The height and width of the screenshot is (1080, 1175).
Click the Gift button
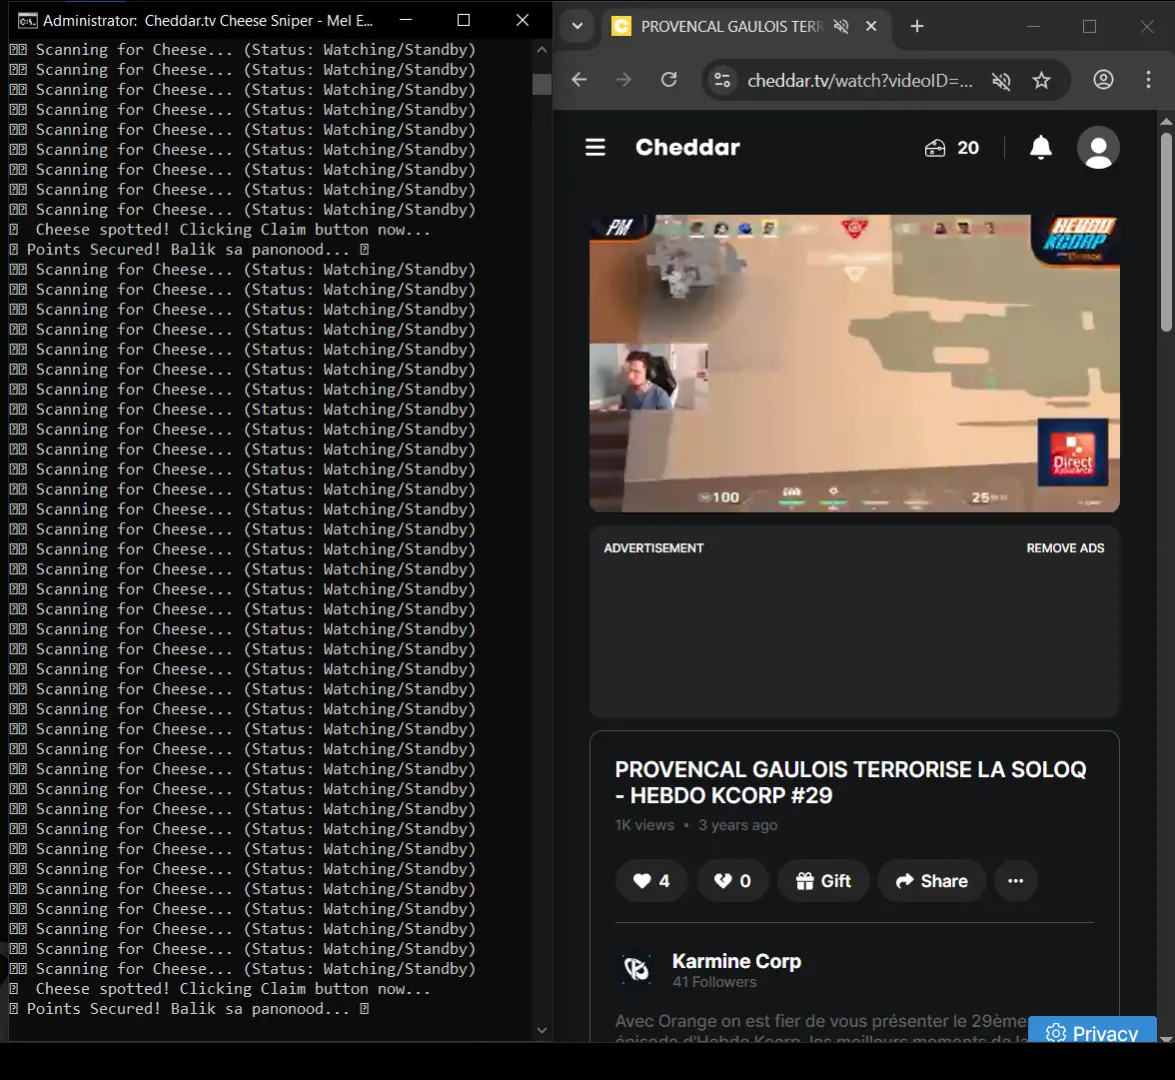pos(823,881)
